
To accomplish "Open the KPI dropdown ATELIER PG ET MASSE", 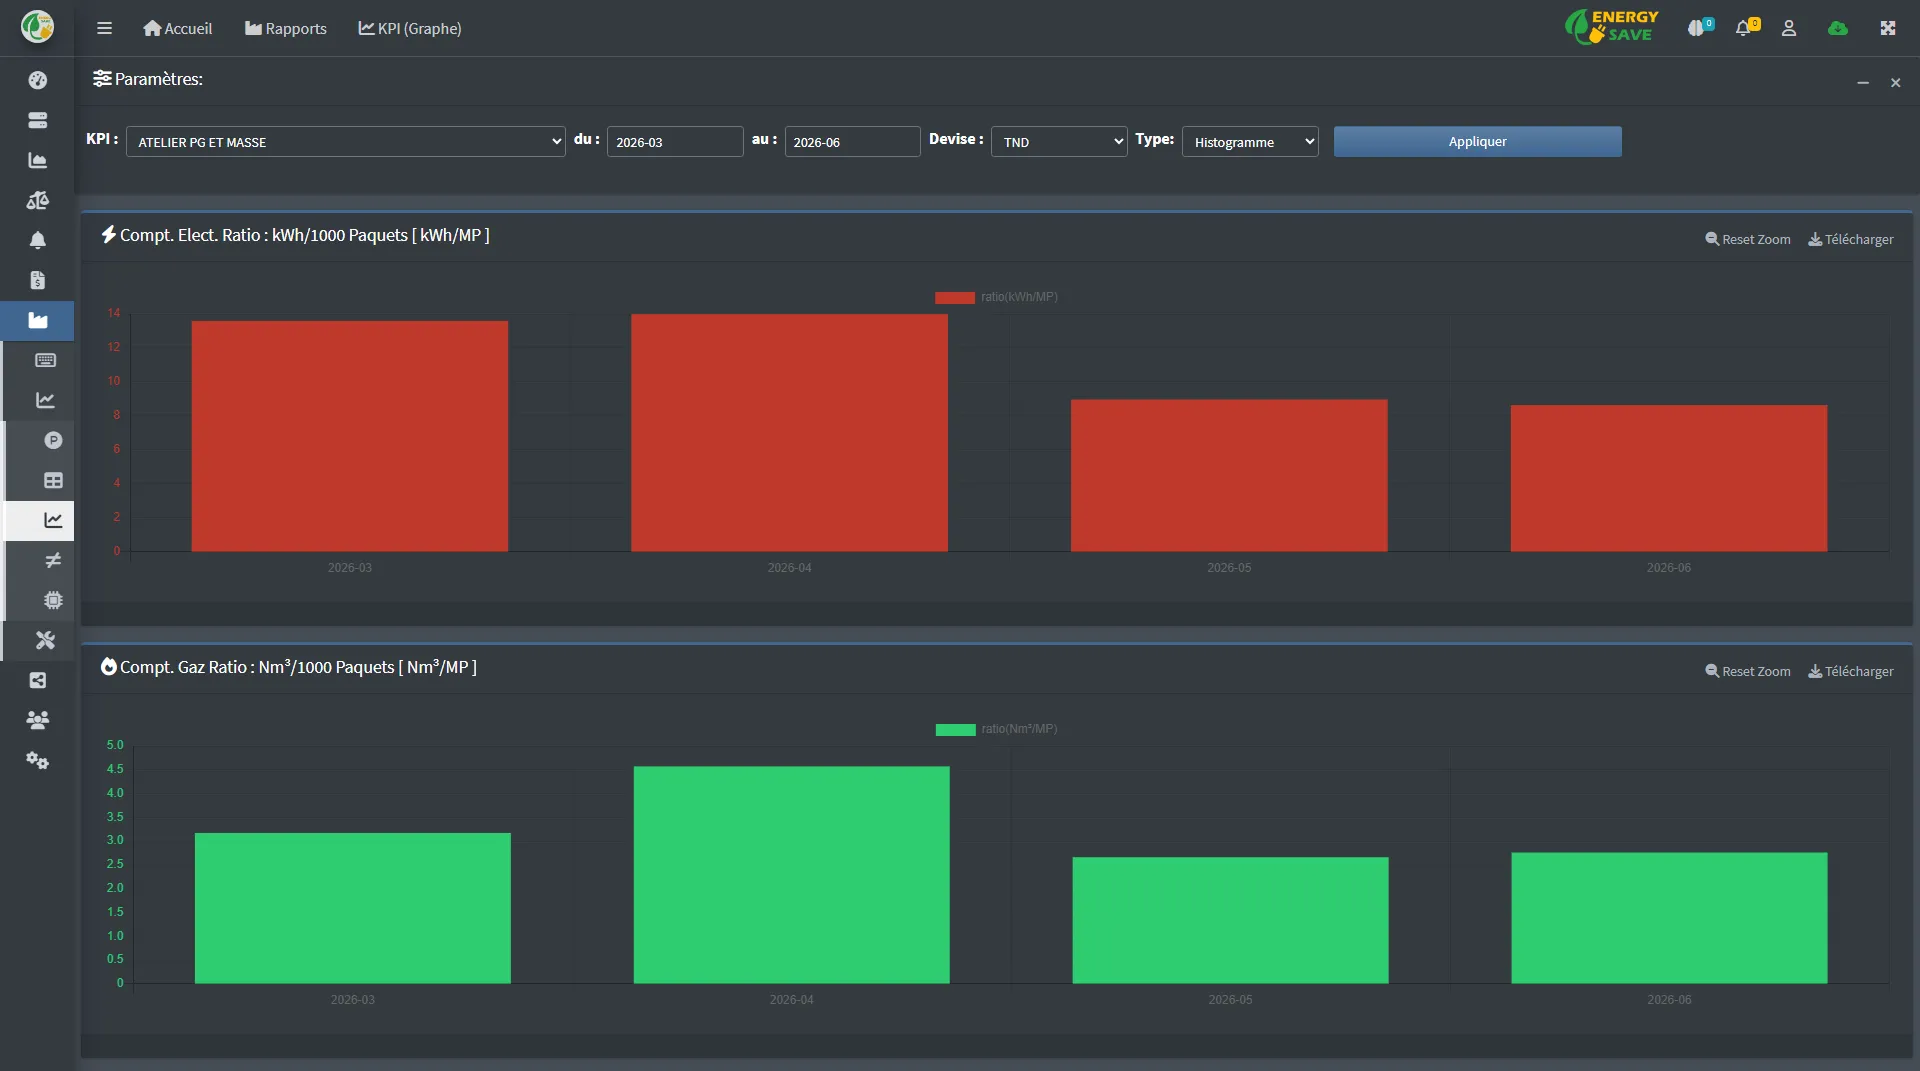I will tap(345, 142).
